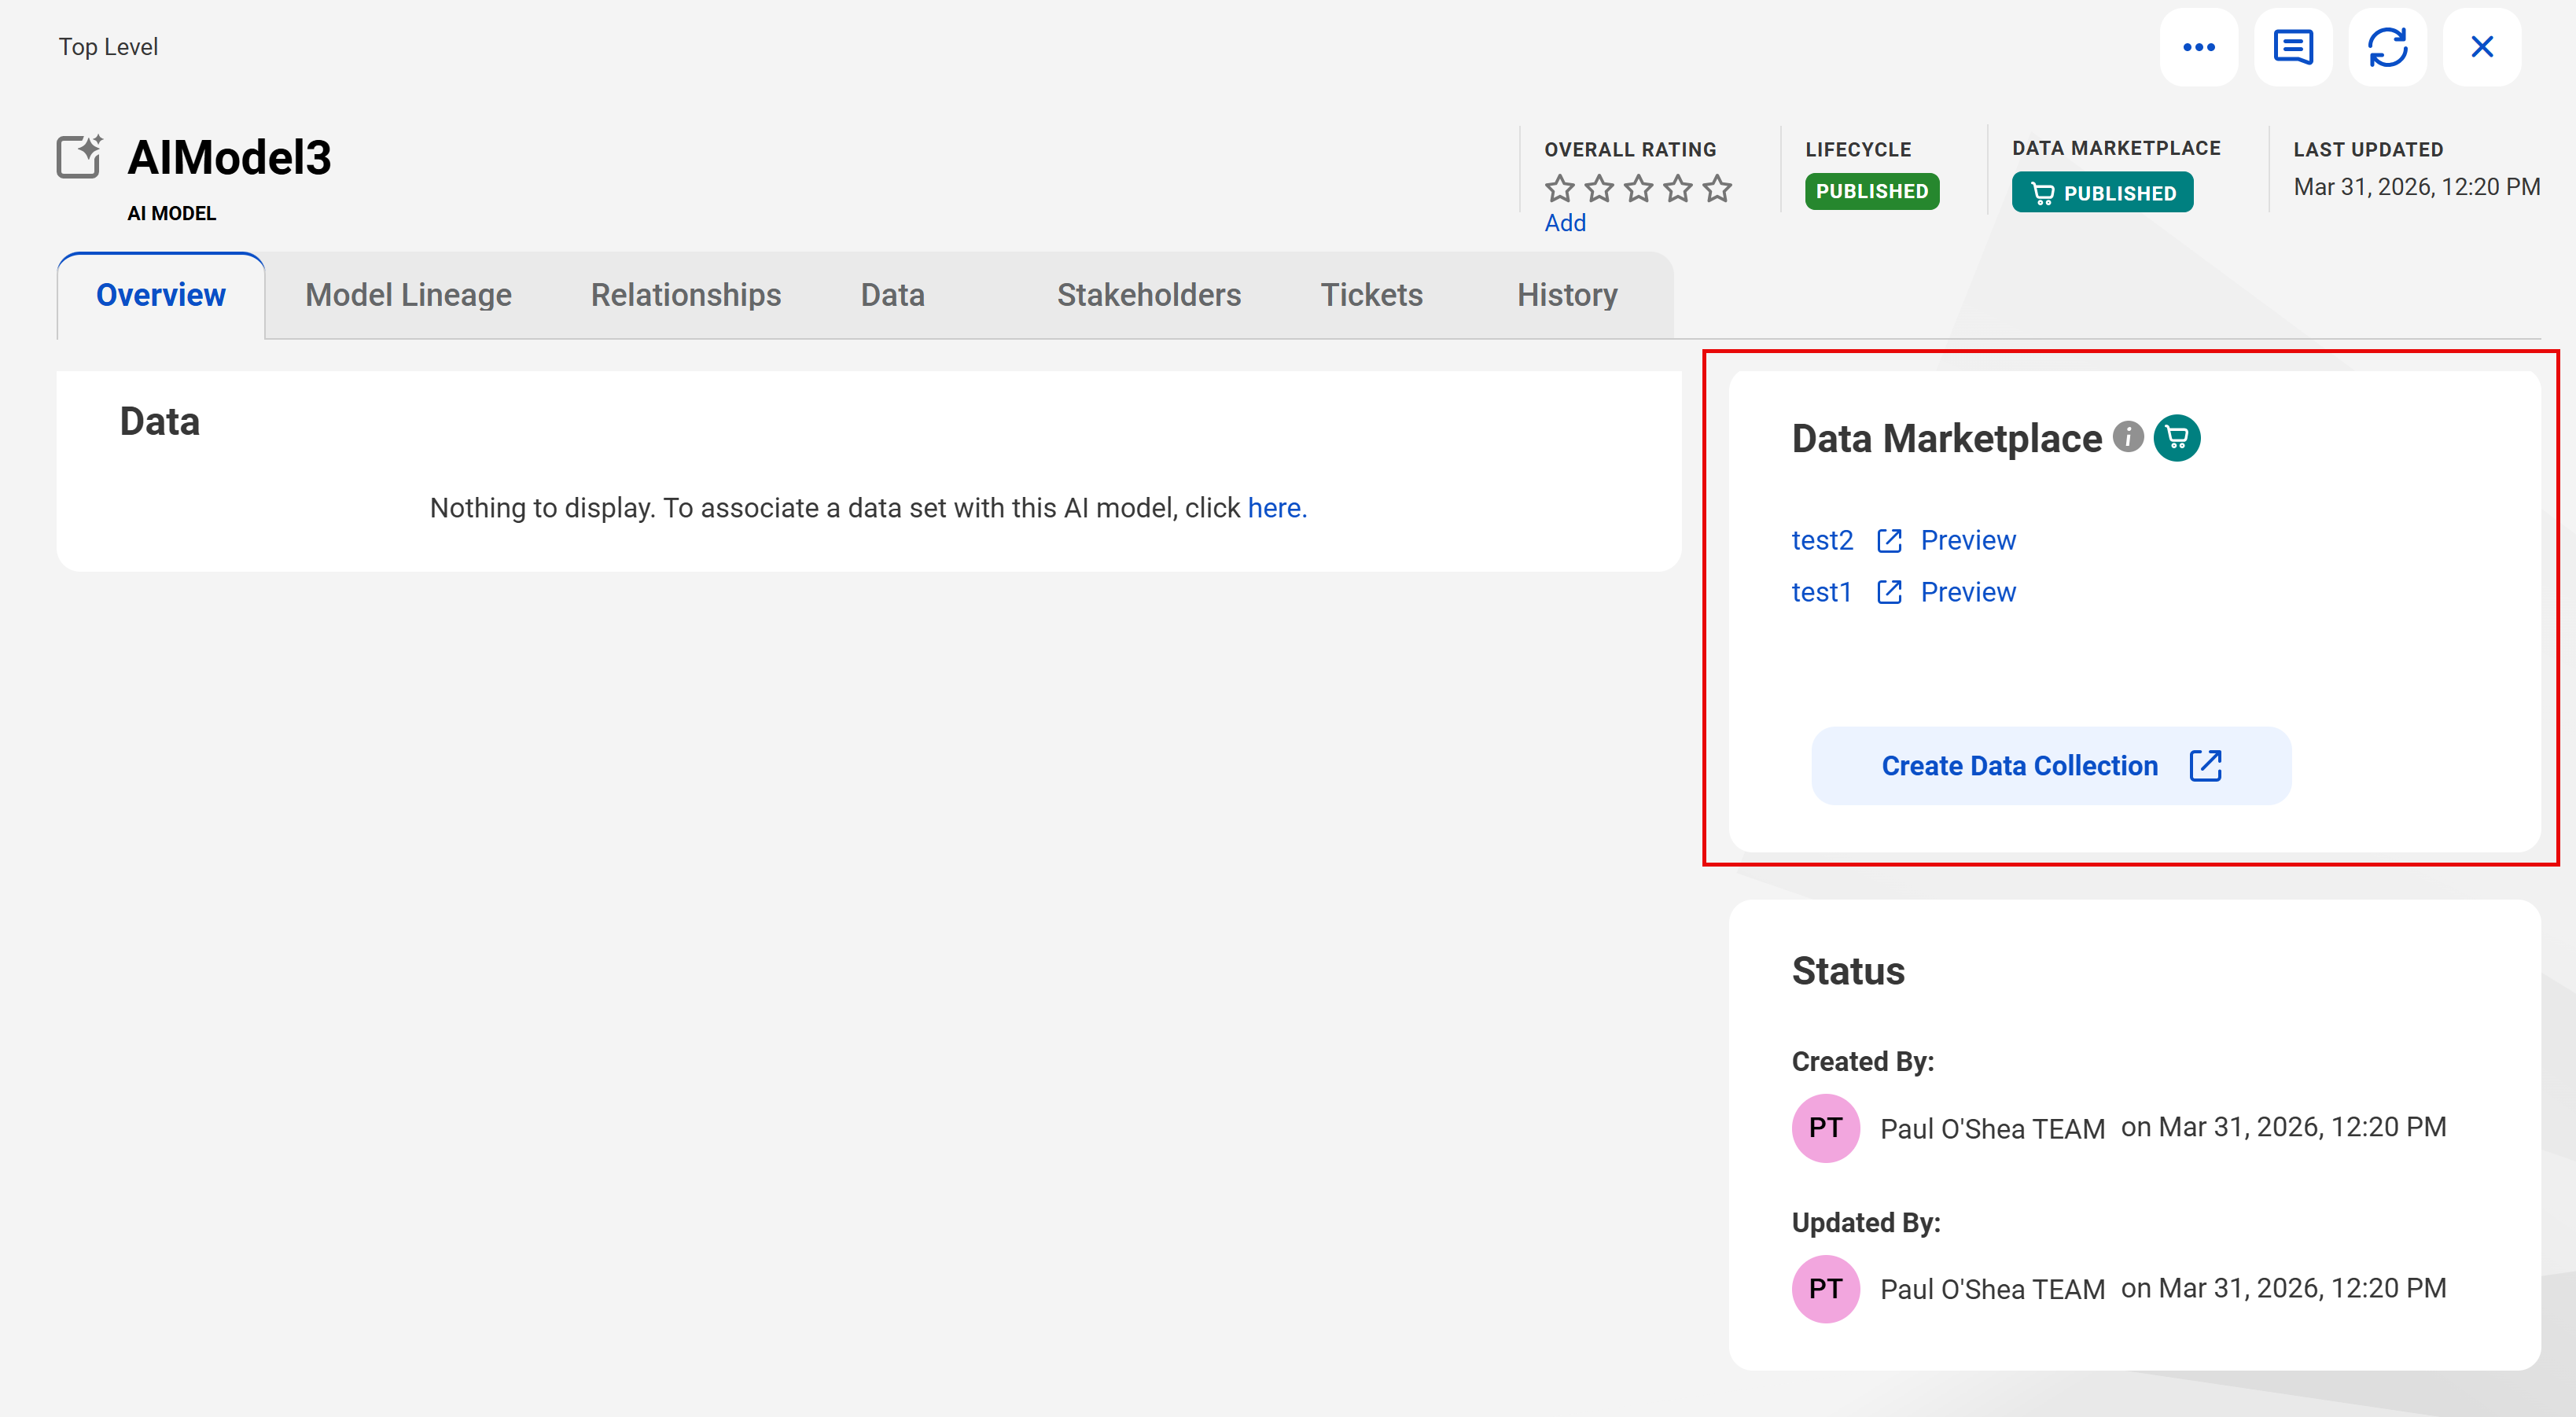The height and width of the screenshot is (1417, 2576).
Task: Click the Data Marketplace info icon
Action: coord(2127,437)
